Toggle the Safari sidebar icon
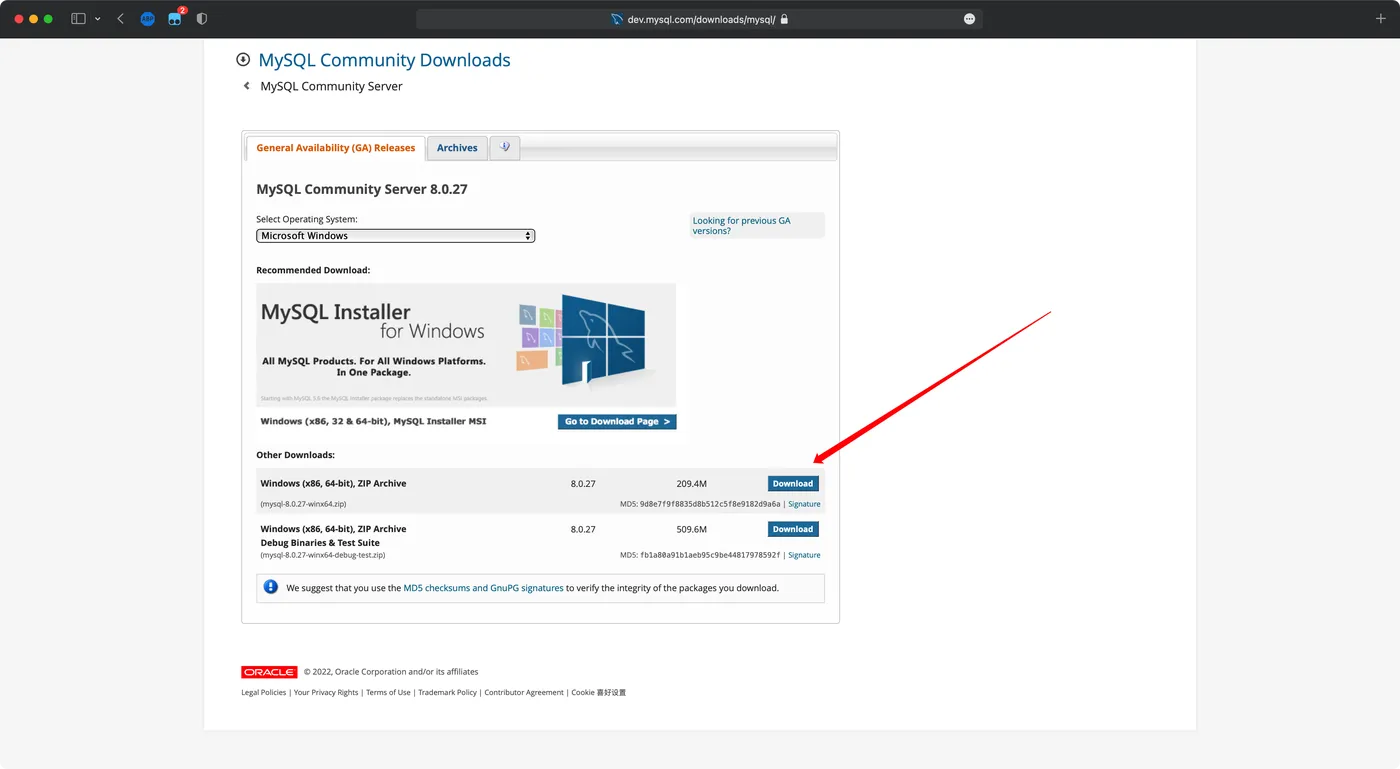This screenshot has width=1400, height=769. click(78, 19)
